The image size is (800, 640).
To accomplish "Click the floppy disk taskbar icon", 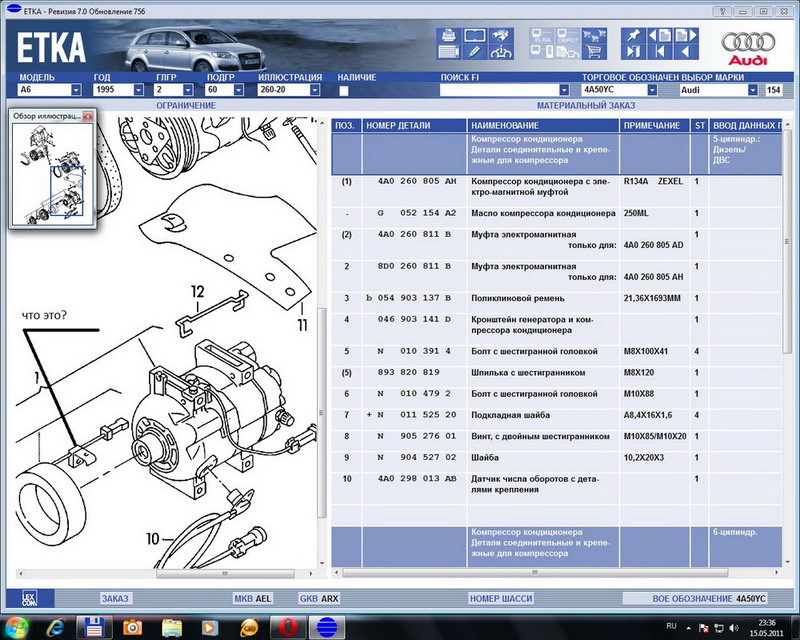I will coord(94,627).
